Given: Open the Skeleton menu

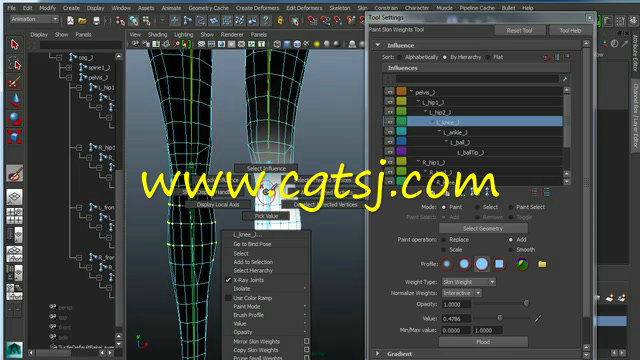Looking at the screenshot, I should tap(340, 8).
